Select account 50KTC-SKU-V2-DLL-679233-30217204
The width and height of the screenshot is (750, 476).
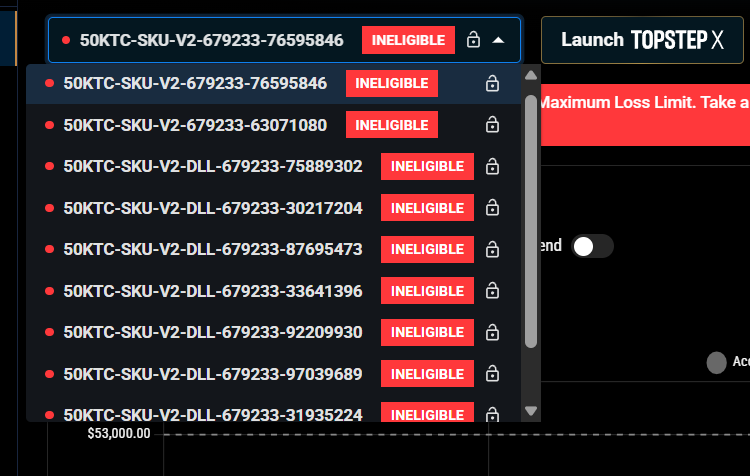point(274,208)
